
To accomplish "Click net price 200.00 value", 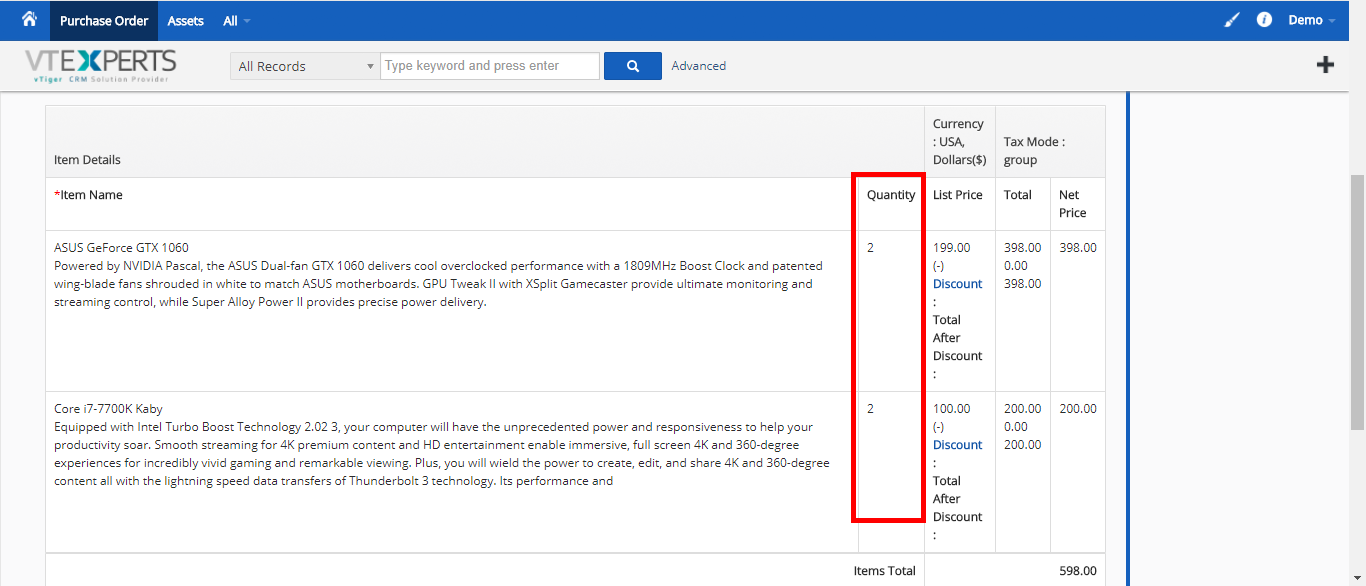I will click(1078, 409).
